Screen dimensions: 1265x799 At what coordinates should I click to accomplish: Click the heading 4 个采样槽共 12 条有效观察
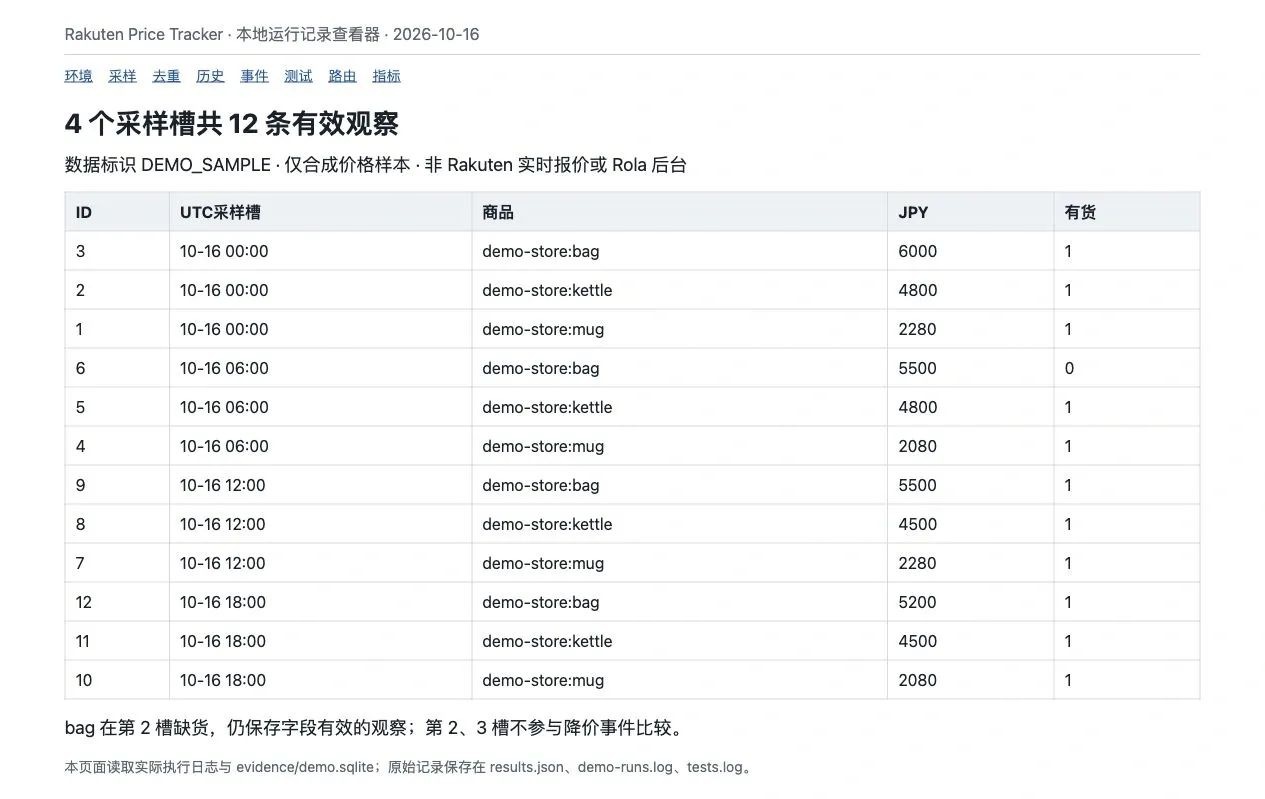click(232, 124)
